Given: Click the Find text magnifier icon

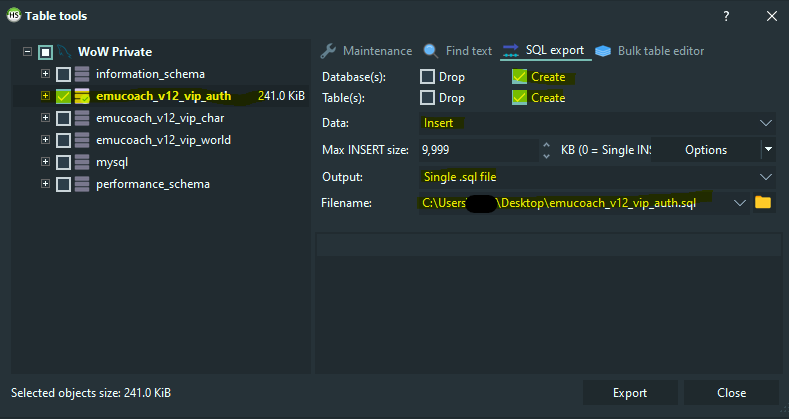Looking at the screenshot, I should pos(431,51).
